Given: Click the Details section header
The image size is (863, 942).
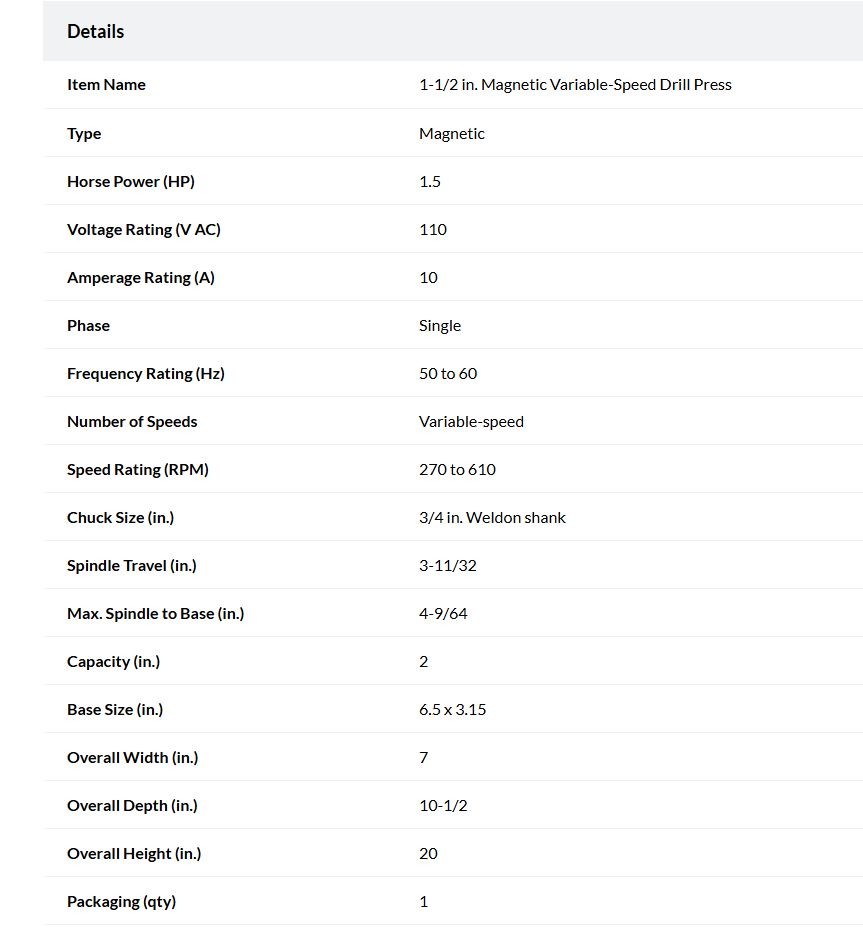Looking at the screenshot, I should tap(95, 31).
